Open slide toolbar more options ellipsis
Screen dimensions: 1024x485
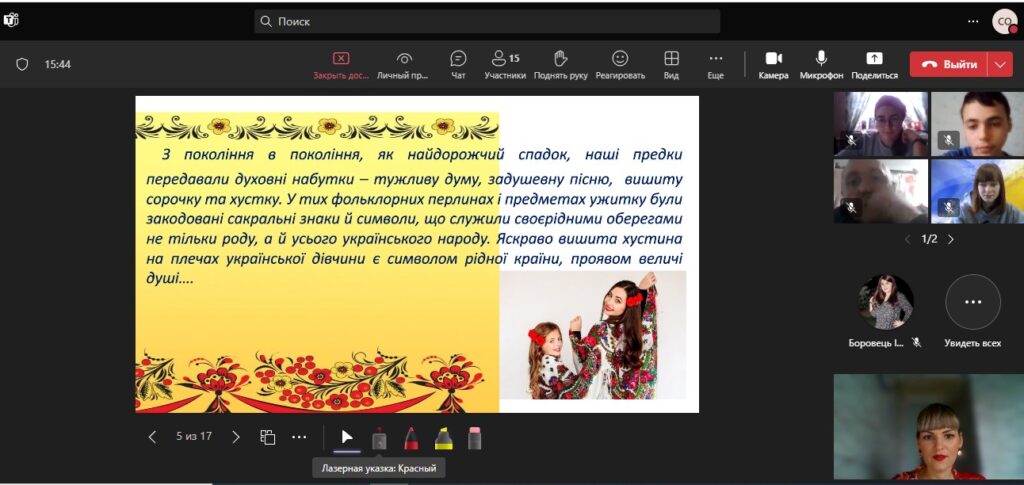click(299, 437)
